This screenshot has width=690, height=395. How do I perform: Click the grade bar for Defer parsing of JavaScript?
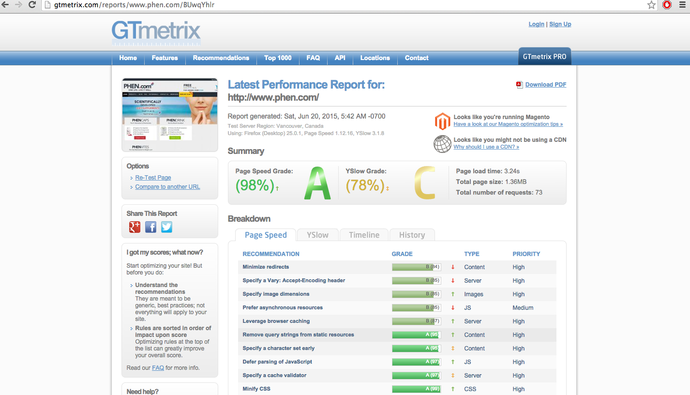tap(416, 362)
